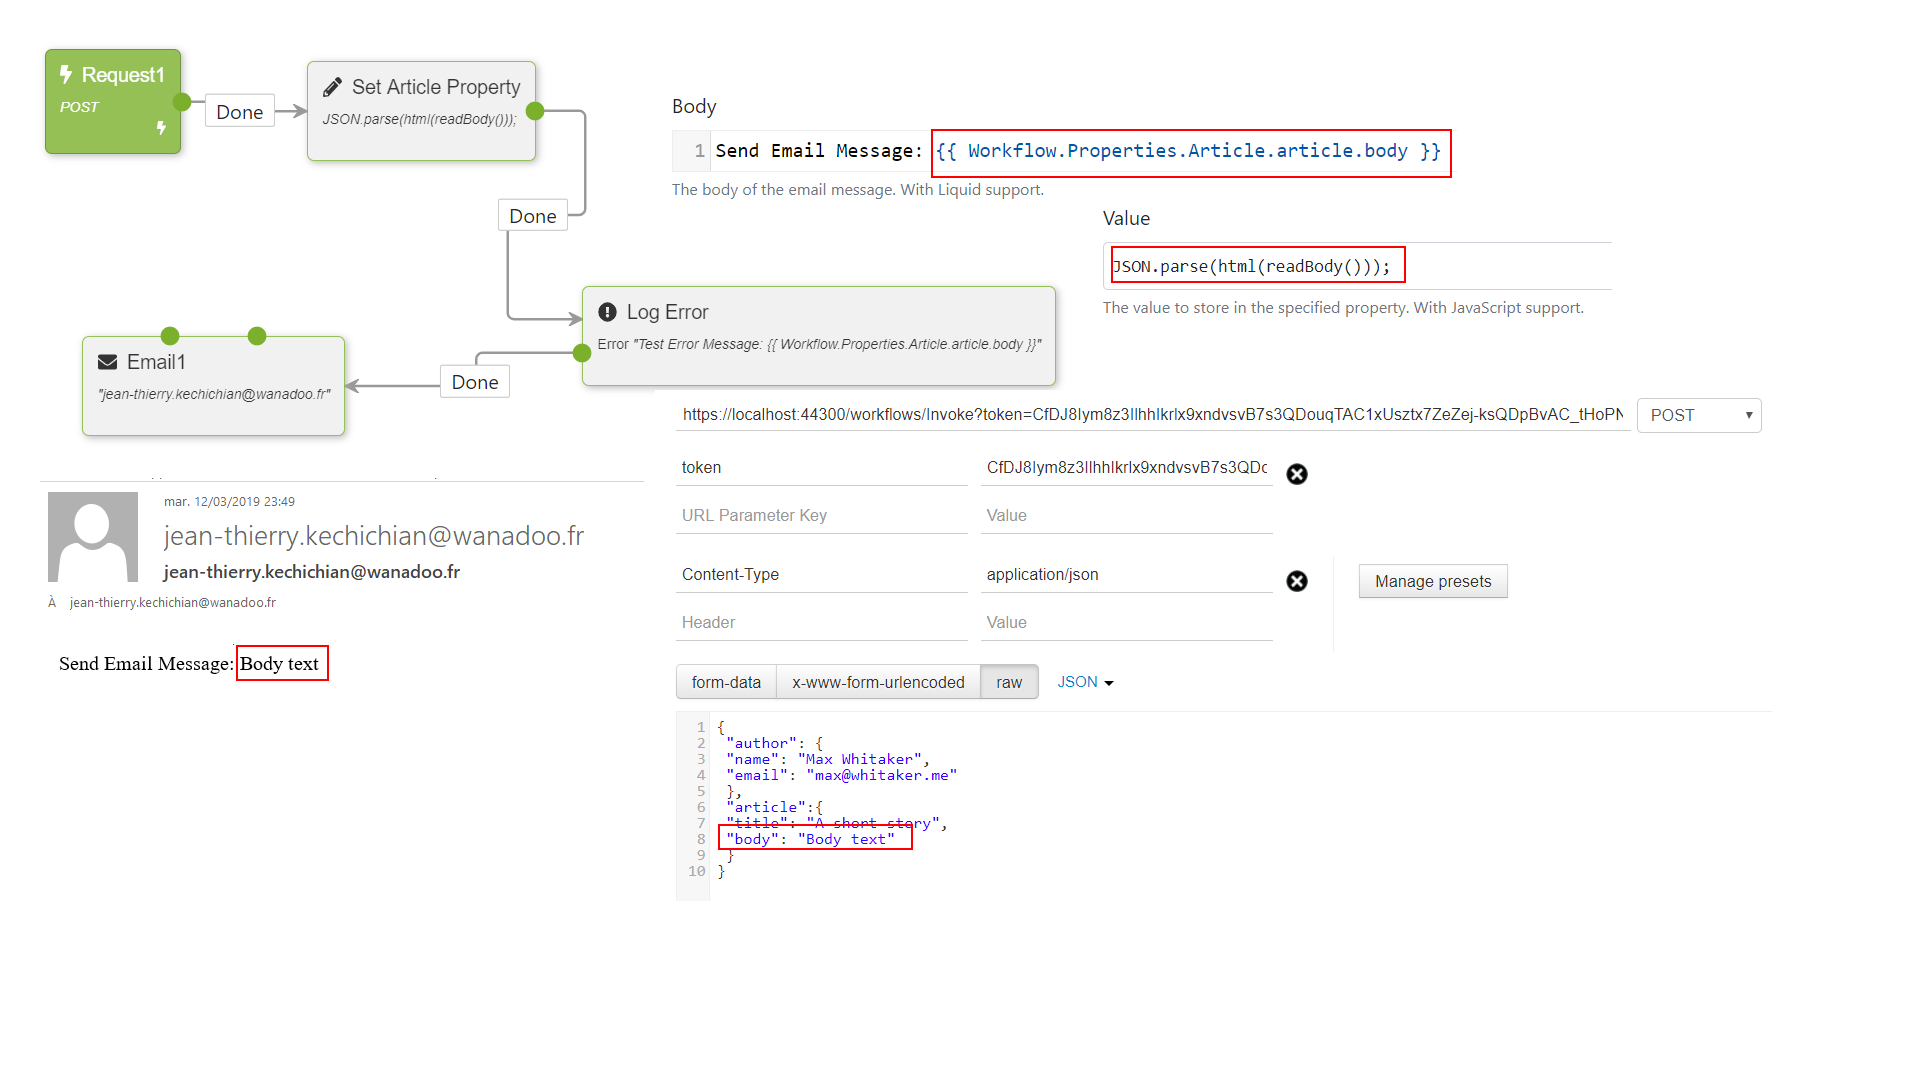Viewport: 1920px width, 1080px height.
Task: Select the Log Error activity node
Action: (x=818, y=336)
